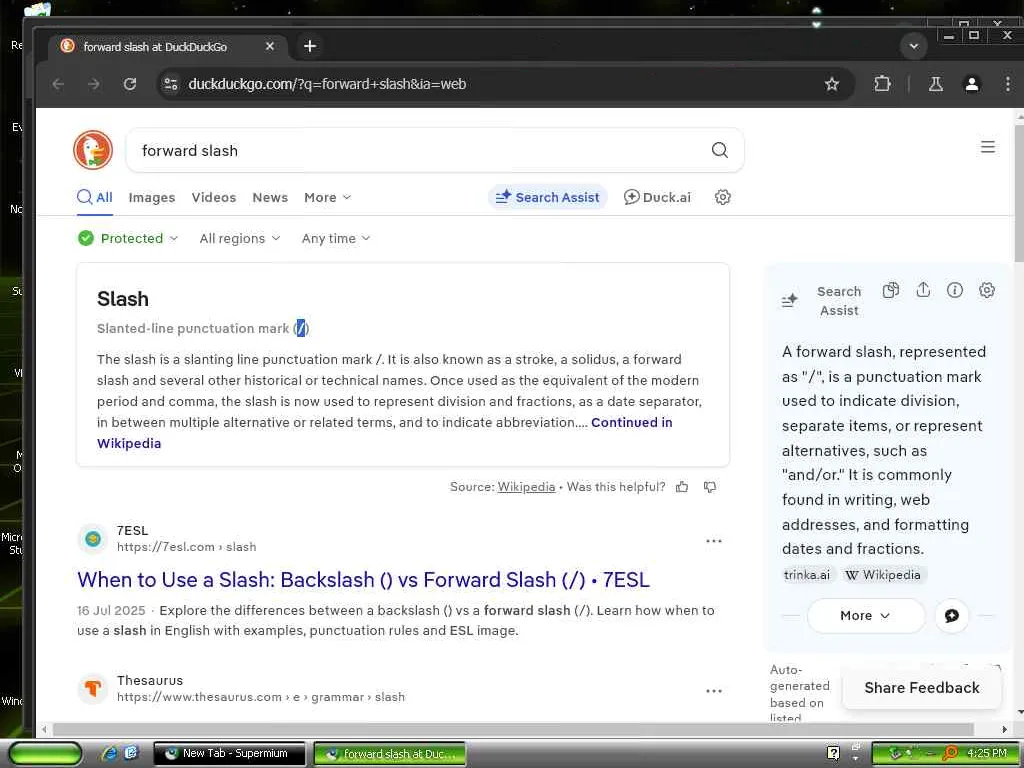Image resolution: width=1024 pixels, height=768 pixels.
Task: Click the Wikipedia source link
Action: click(x=526, y=487)
